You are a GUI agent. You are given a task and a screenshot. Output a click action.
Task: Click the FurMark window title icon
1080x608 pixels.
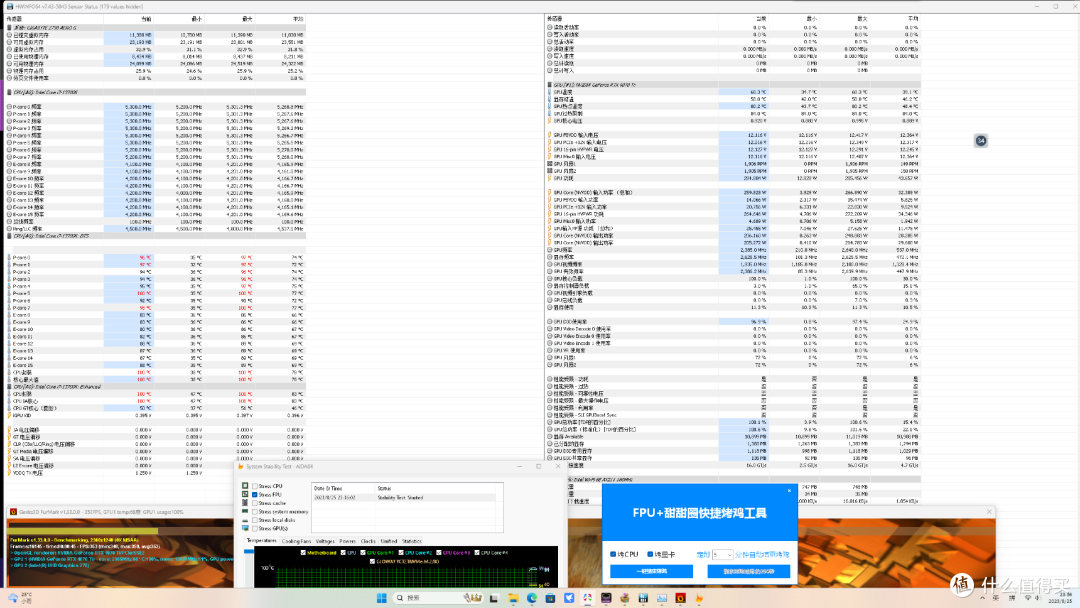point(13,512)
